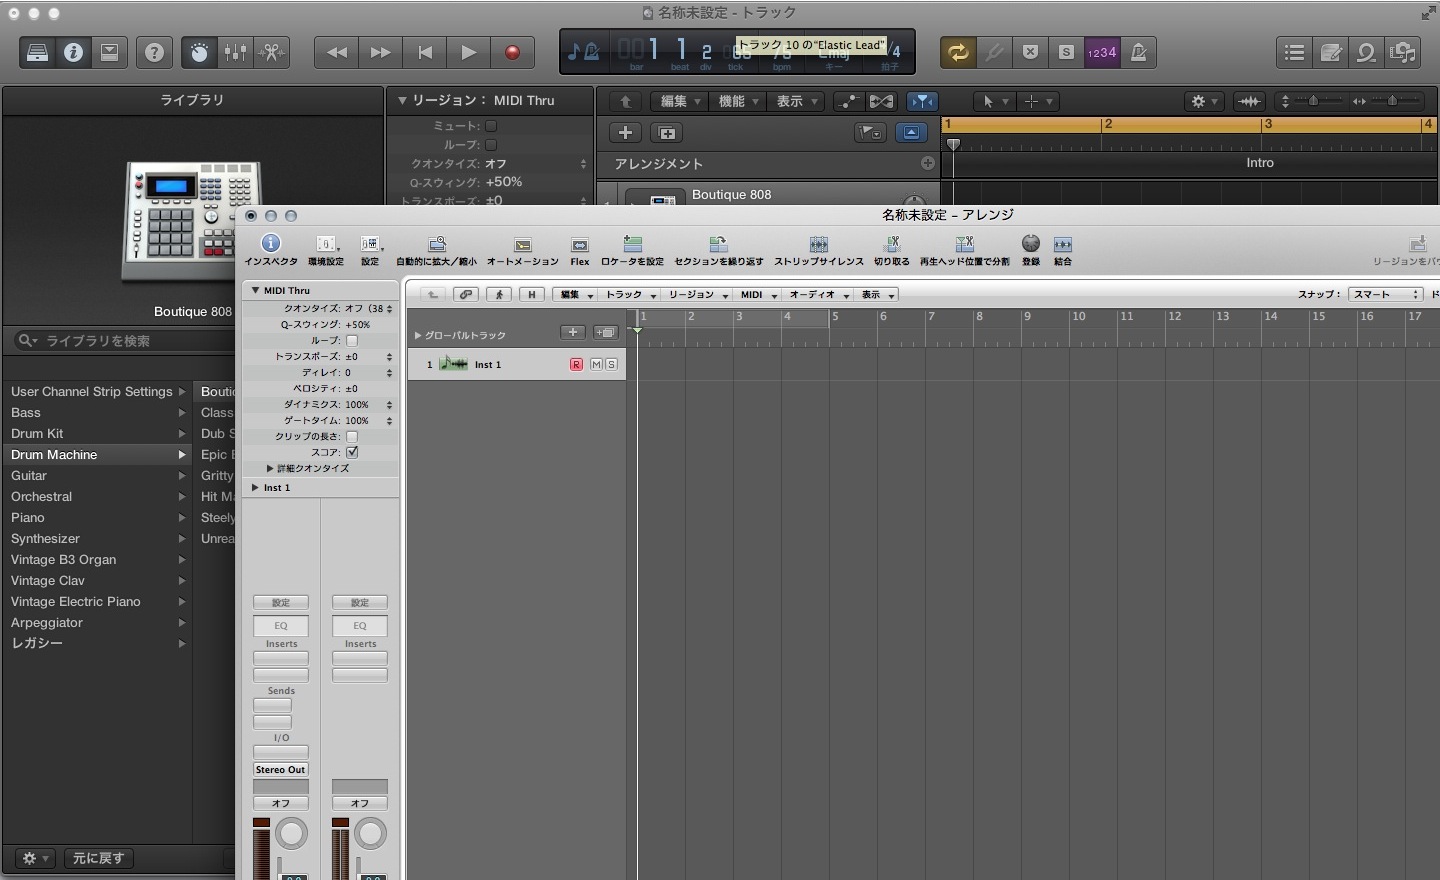Open Smart Controls knob icon
Viewport: 1440px width, 880px height.
pos(199,53)
